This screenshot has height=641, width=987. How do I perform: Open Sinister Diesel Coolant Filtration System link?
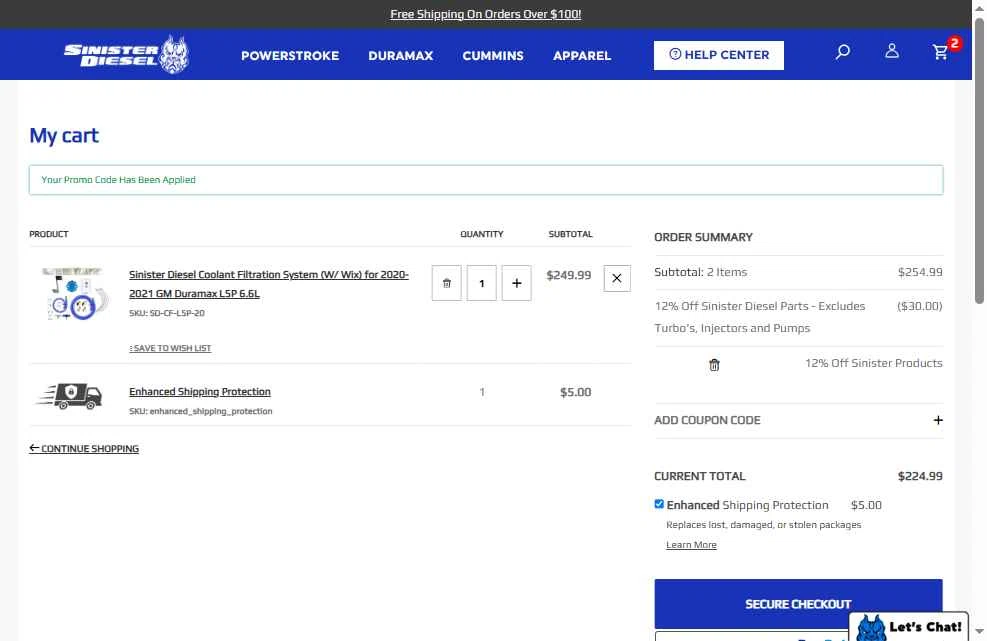(x=269, y=284)
